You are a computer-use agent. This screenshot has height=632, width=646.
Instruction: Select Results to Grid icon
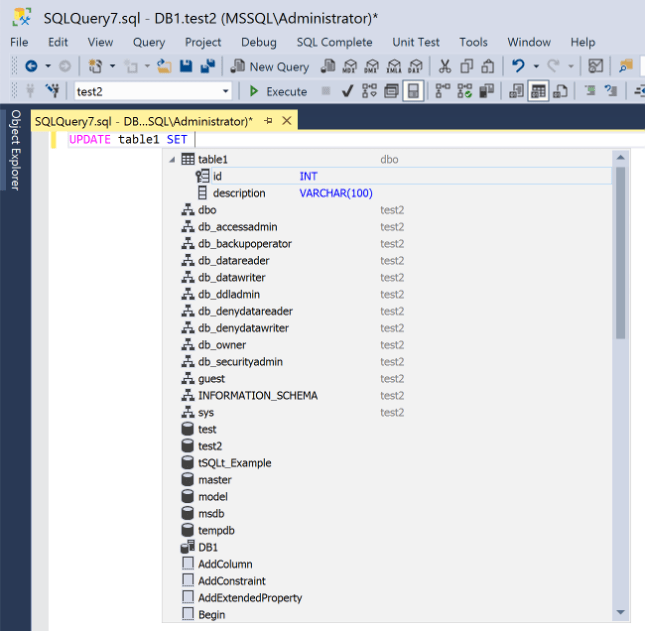point(538,91)
